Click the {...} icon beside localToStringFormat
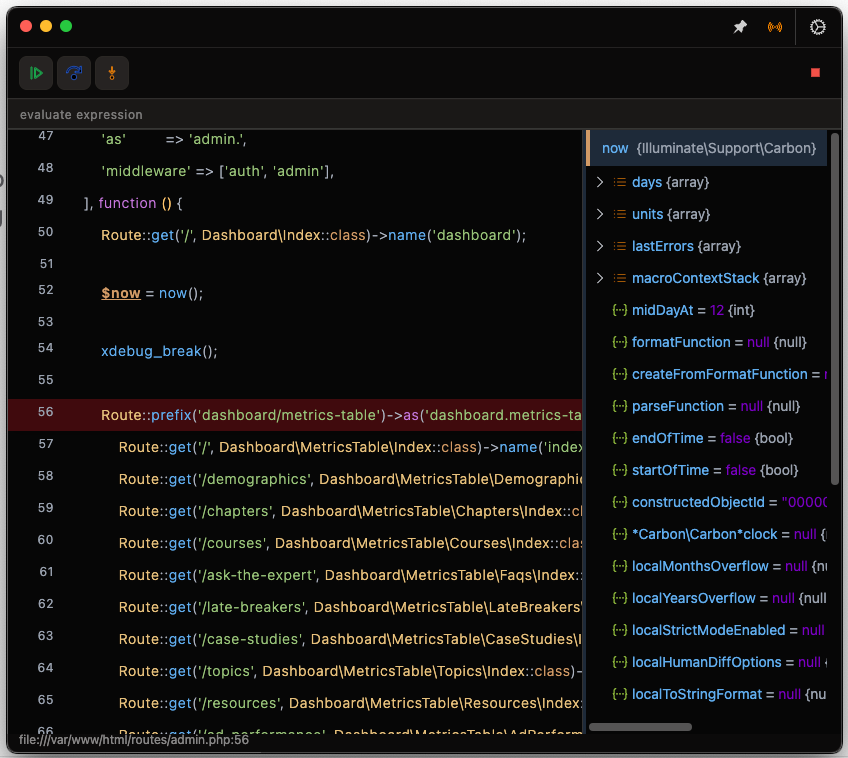Viewport: 848px width, 758px height. point(619,694)
